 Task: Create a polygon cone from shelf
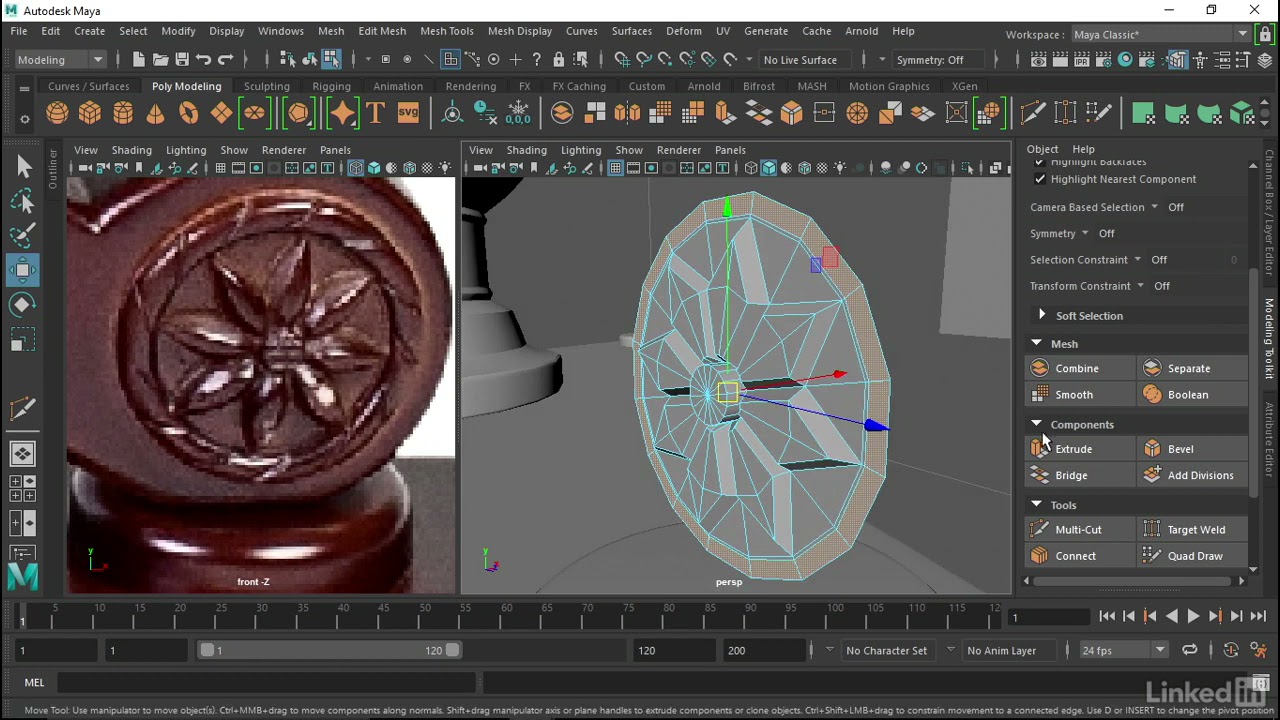[156, 113]
